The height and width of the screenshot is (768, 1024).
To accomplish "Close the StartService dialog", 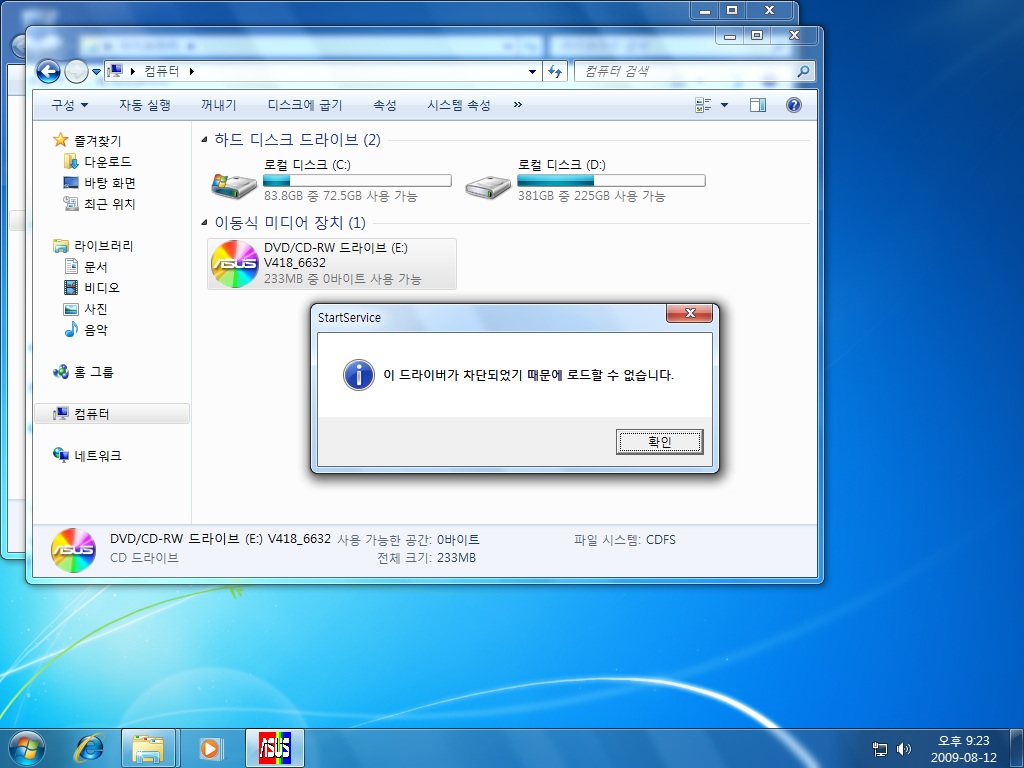I will 689,313.
